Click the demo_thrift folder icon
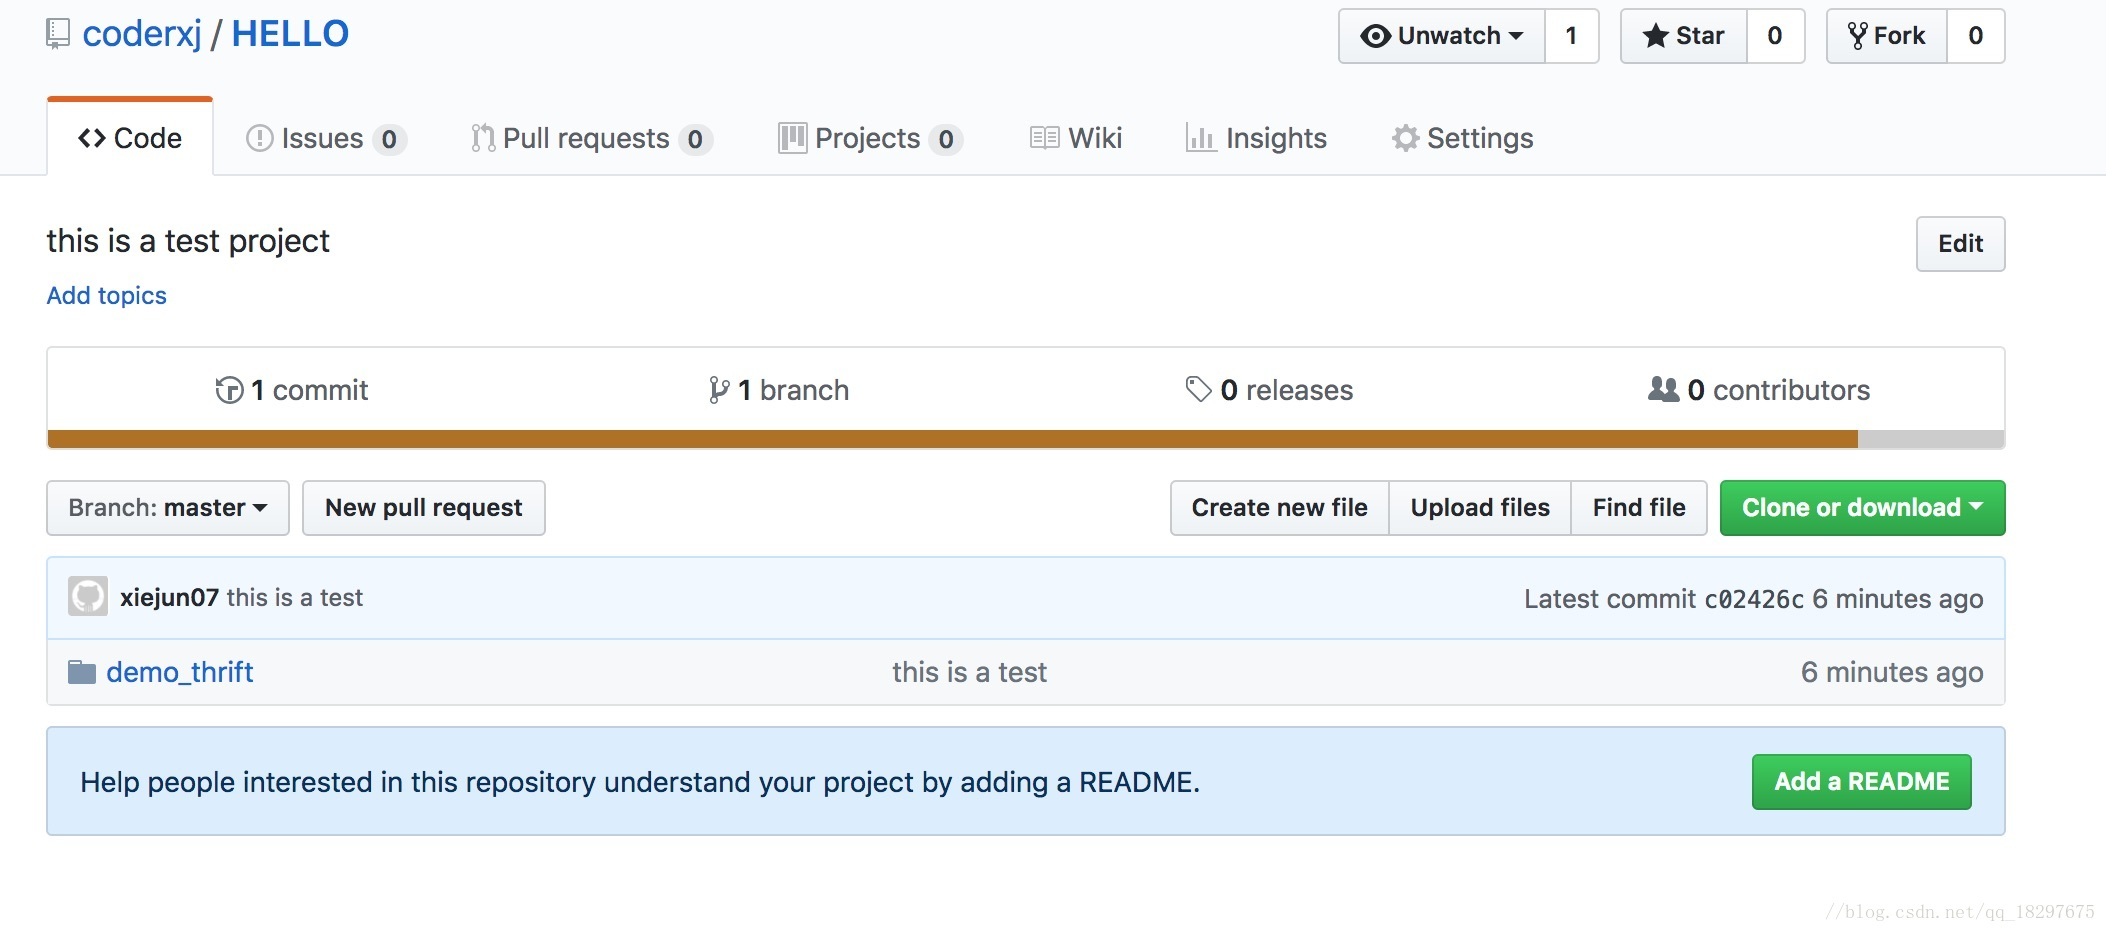This screenshot has width=2106, height=932. (x=82, y=672)
